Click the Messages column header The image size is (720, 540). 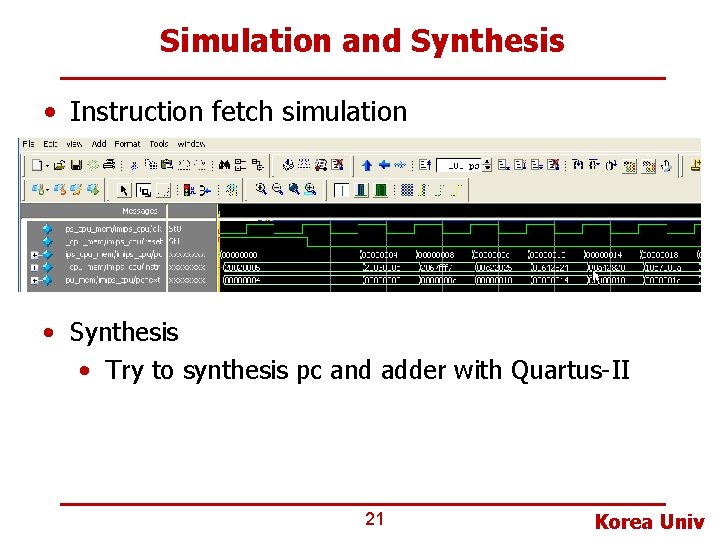click(139, 211)
